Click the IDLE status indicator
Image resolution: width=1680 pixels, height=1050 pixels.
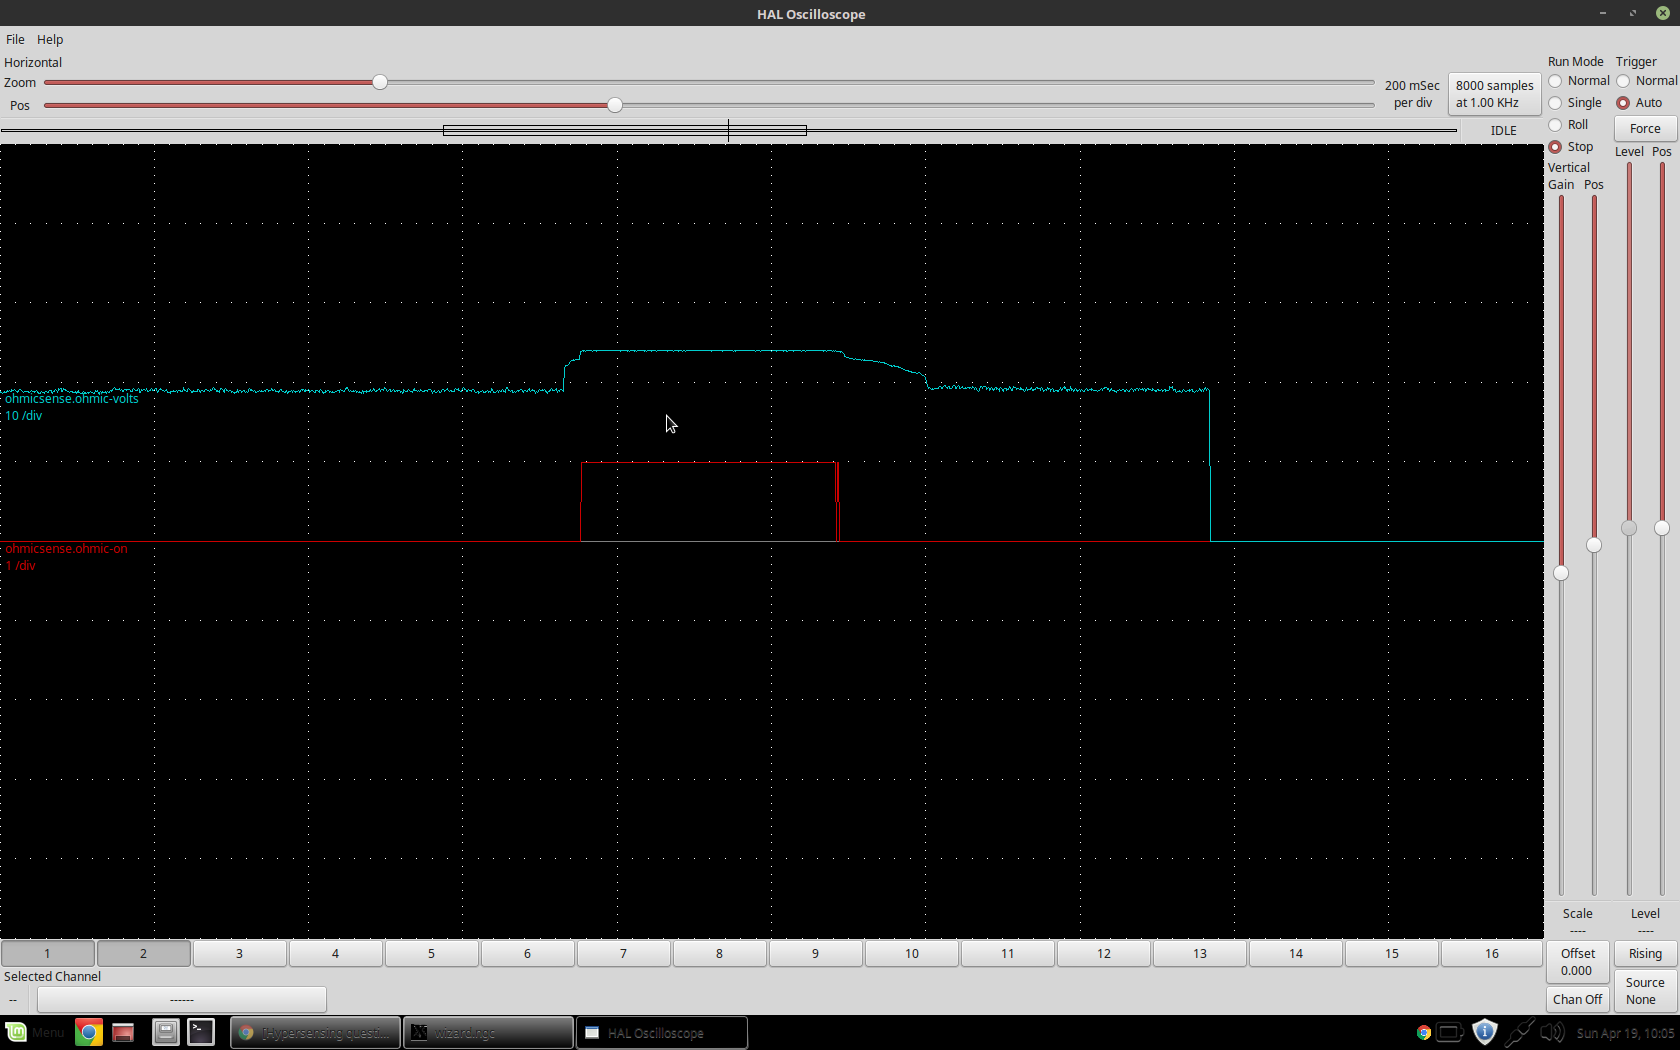pos(1503,130)
